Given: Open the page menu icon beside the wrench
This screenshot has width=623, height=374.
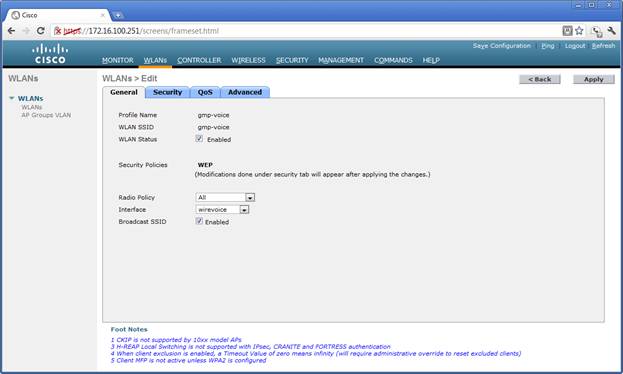Looking at the screenshot, I should 597,31.
